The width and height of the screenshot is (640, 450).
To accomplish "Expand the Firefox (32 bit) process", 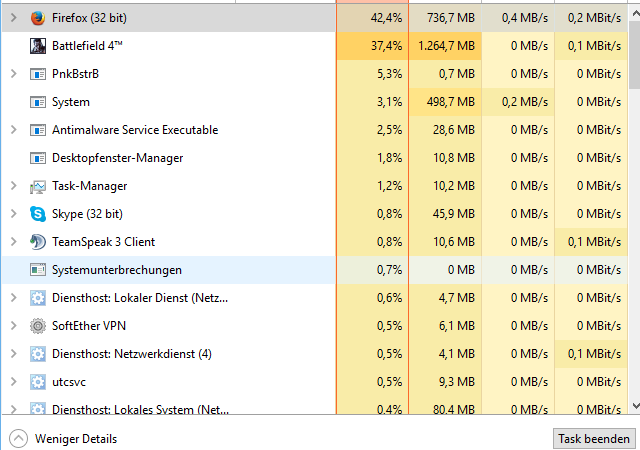I will (x=13, y=18).
